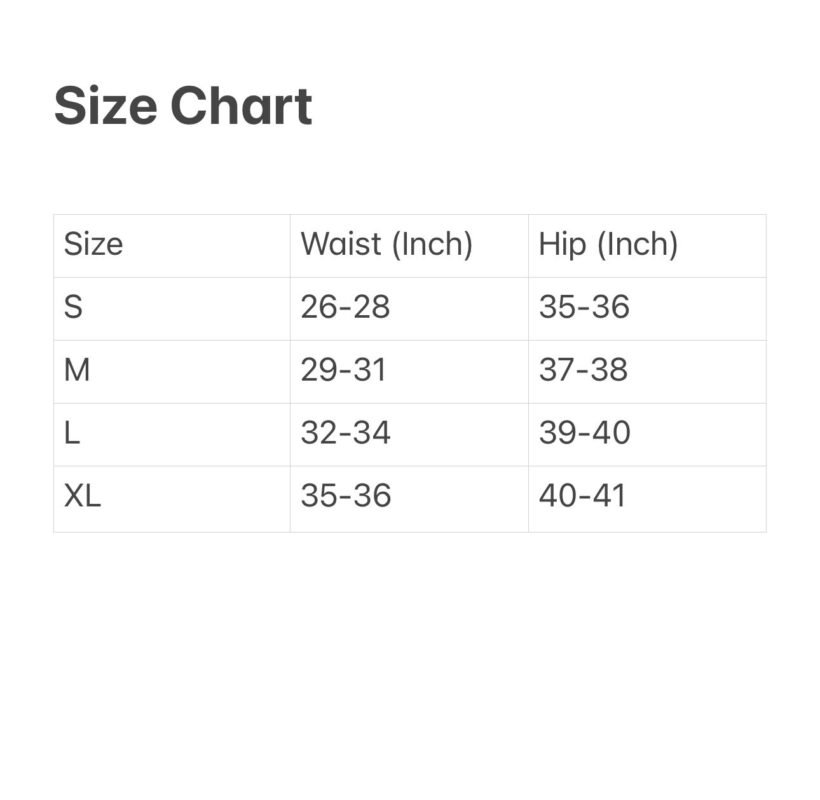
Task: Click the 37-38 hip measurement
Action: point(583,370)
